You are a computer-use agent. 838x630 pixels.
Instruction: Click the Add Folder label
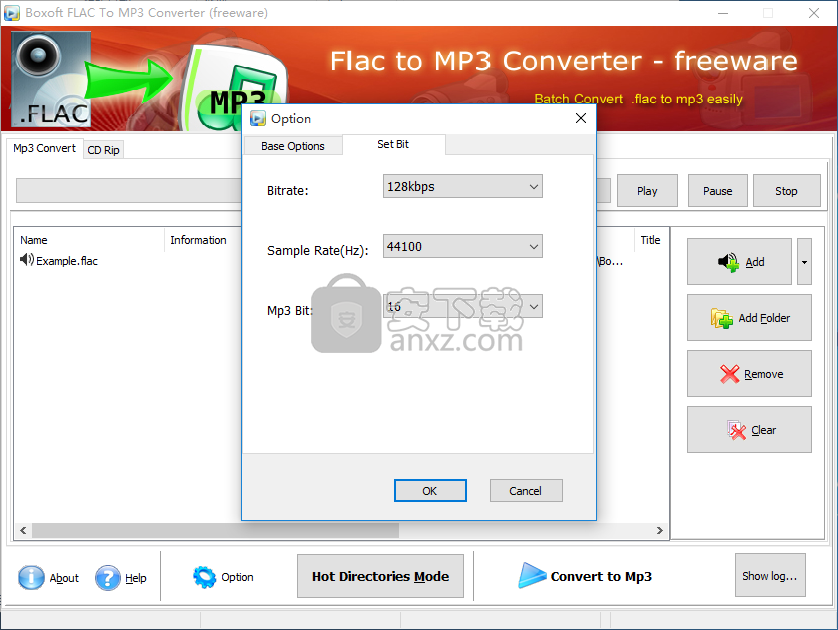click(764, 318)
